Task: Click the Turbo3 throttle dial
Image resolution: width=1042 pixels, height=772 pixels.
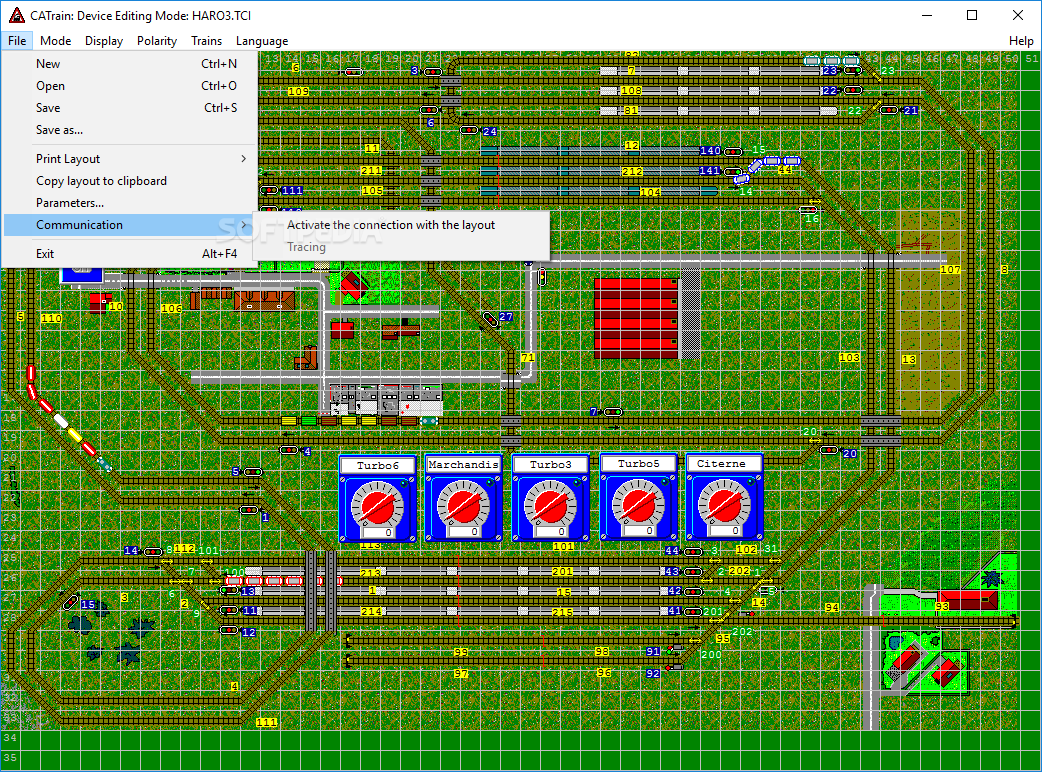Action: pyautogui.click(x=550, y=506)
